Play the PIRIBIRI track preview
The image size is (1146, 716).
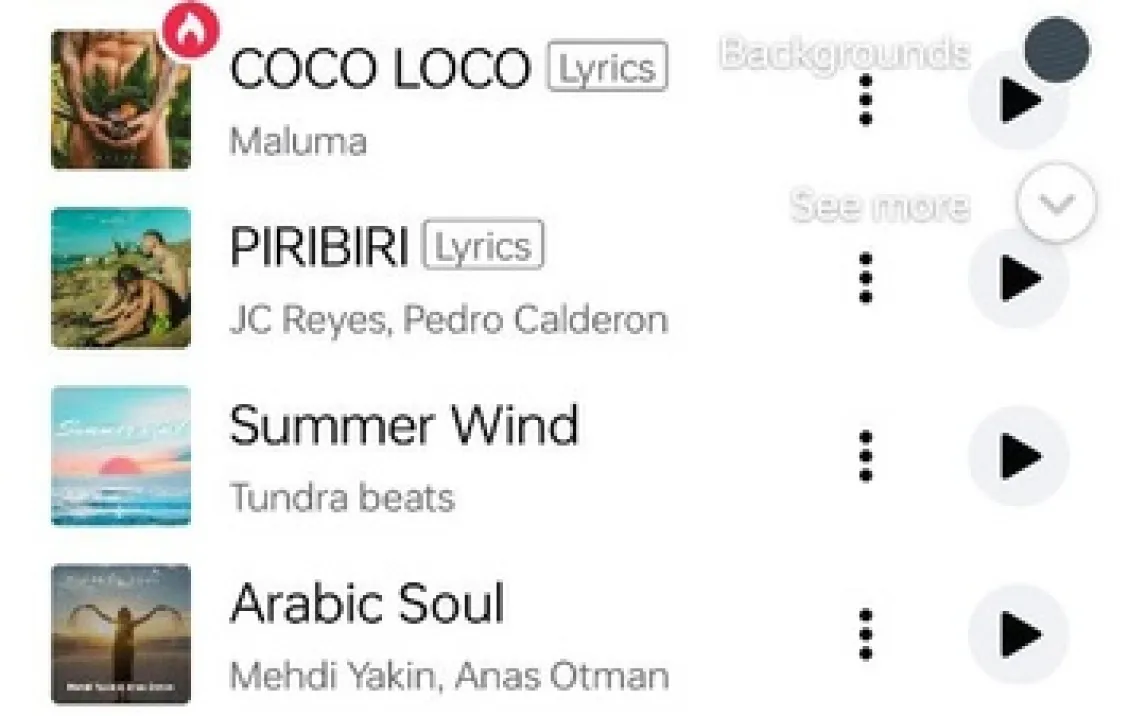click(1018, 279)
